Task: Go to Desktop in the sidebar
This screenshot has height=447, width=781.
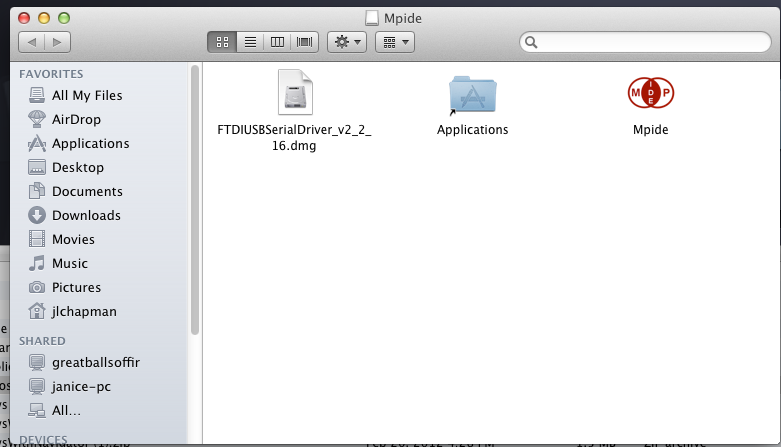Action: [78, 167]
